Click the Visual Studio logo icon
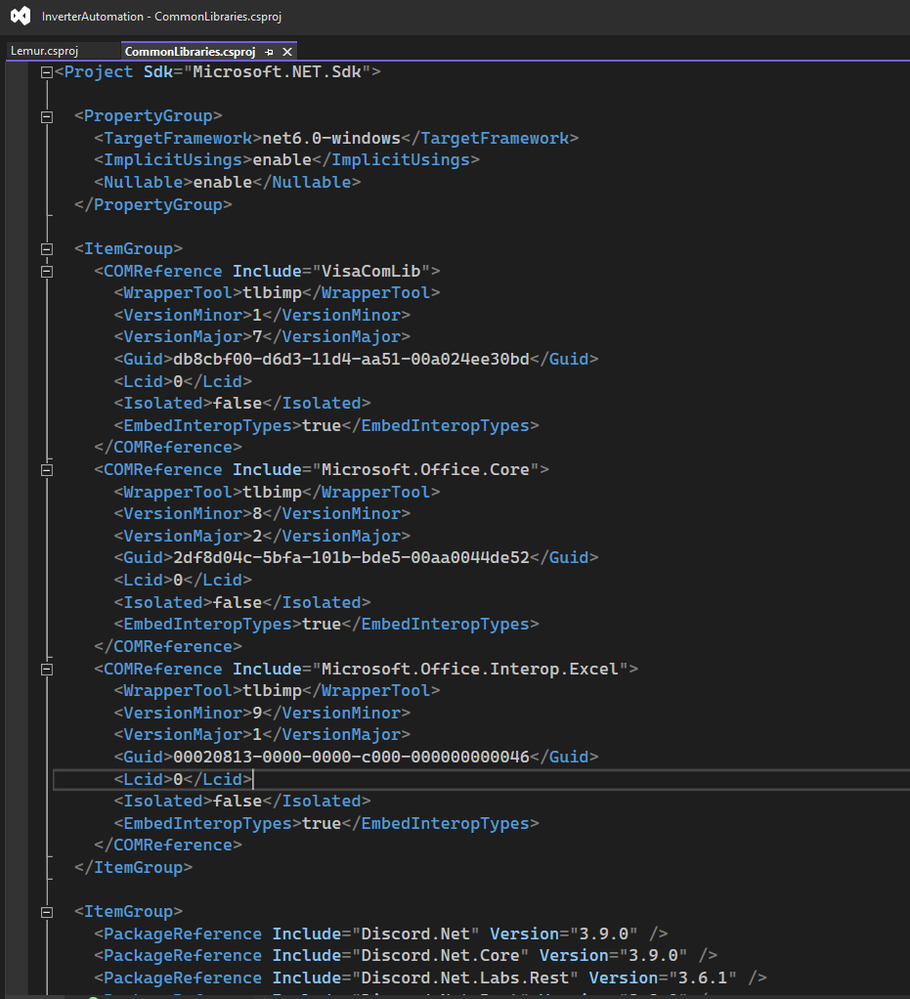This screenshot has height=999, width=910. pos(20,16)
